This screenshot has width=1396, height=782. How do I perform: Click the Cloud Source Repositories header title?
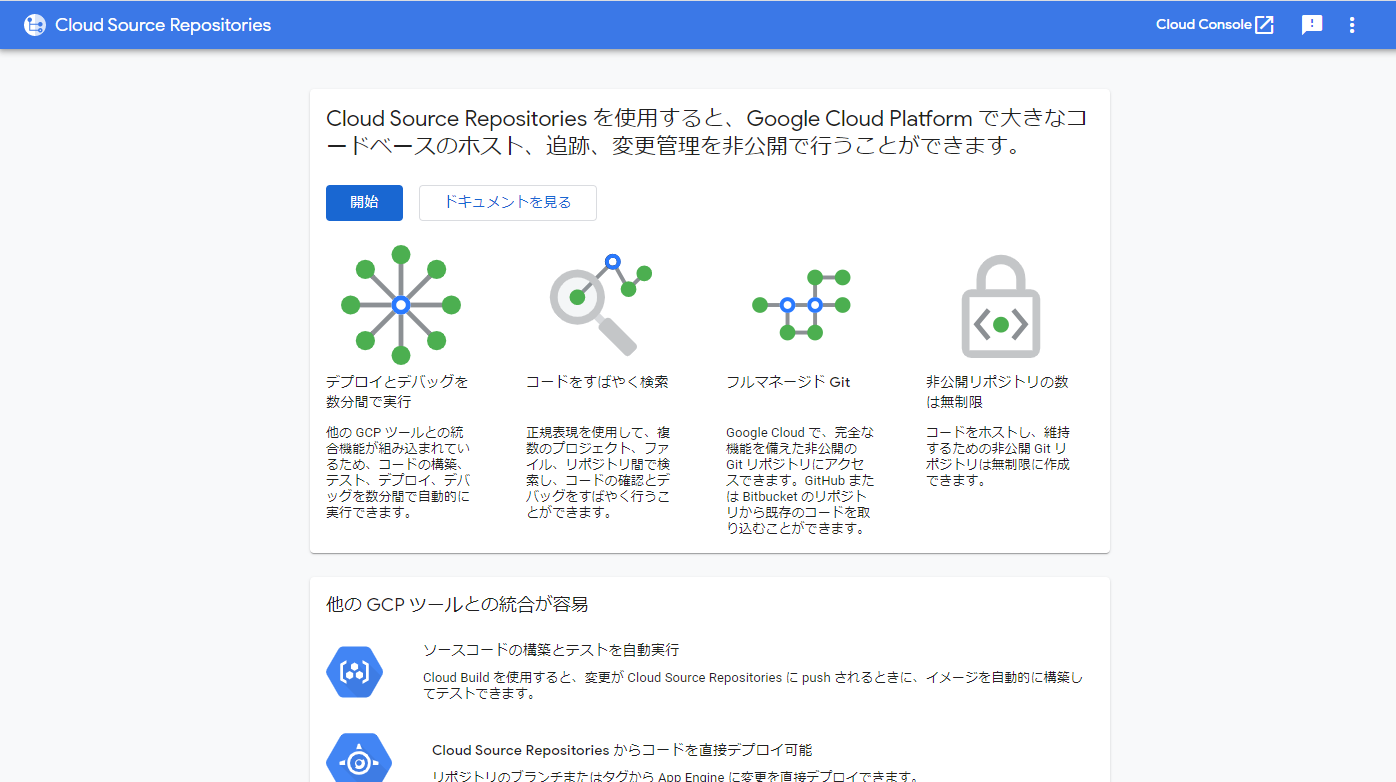click(x=163, y=25)
